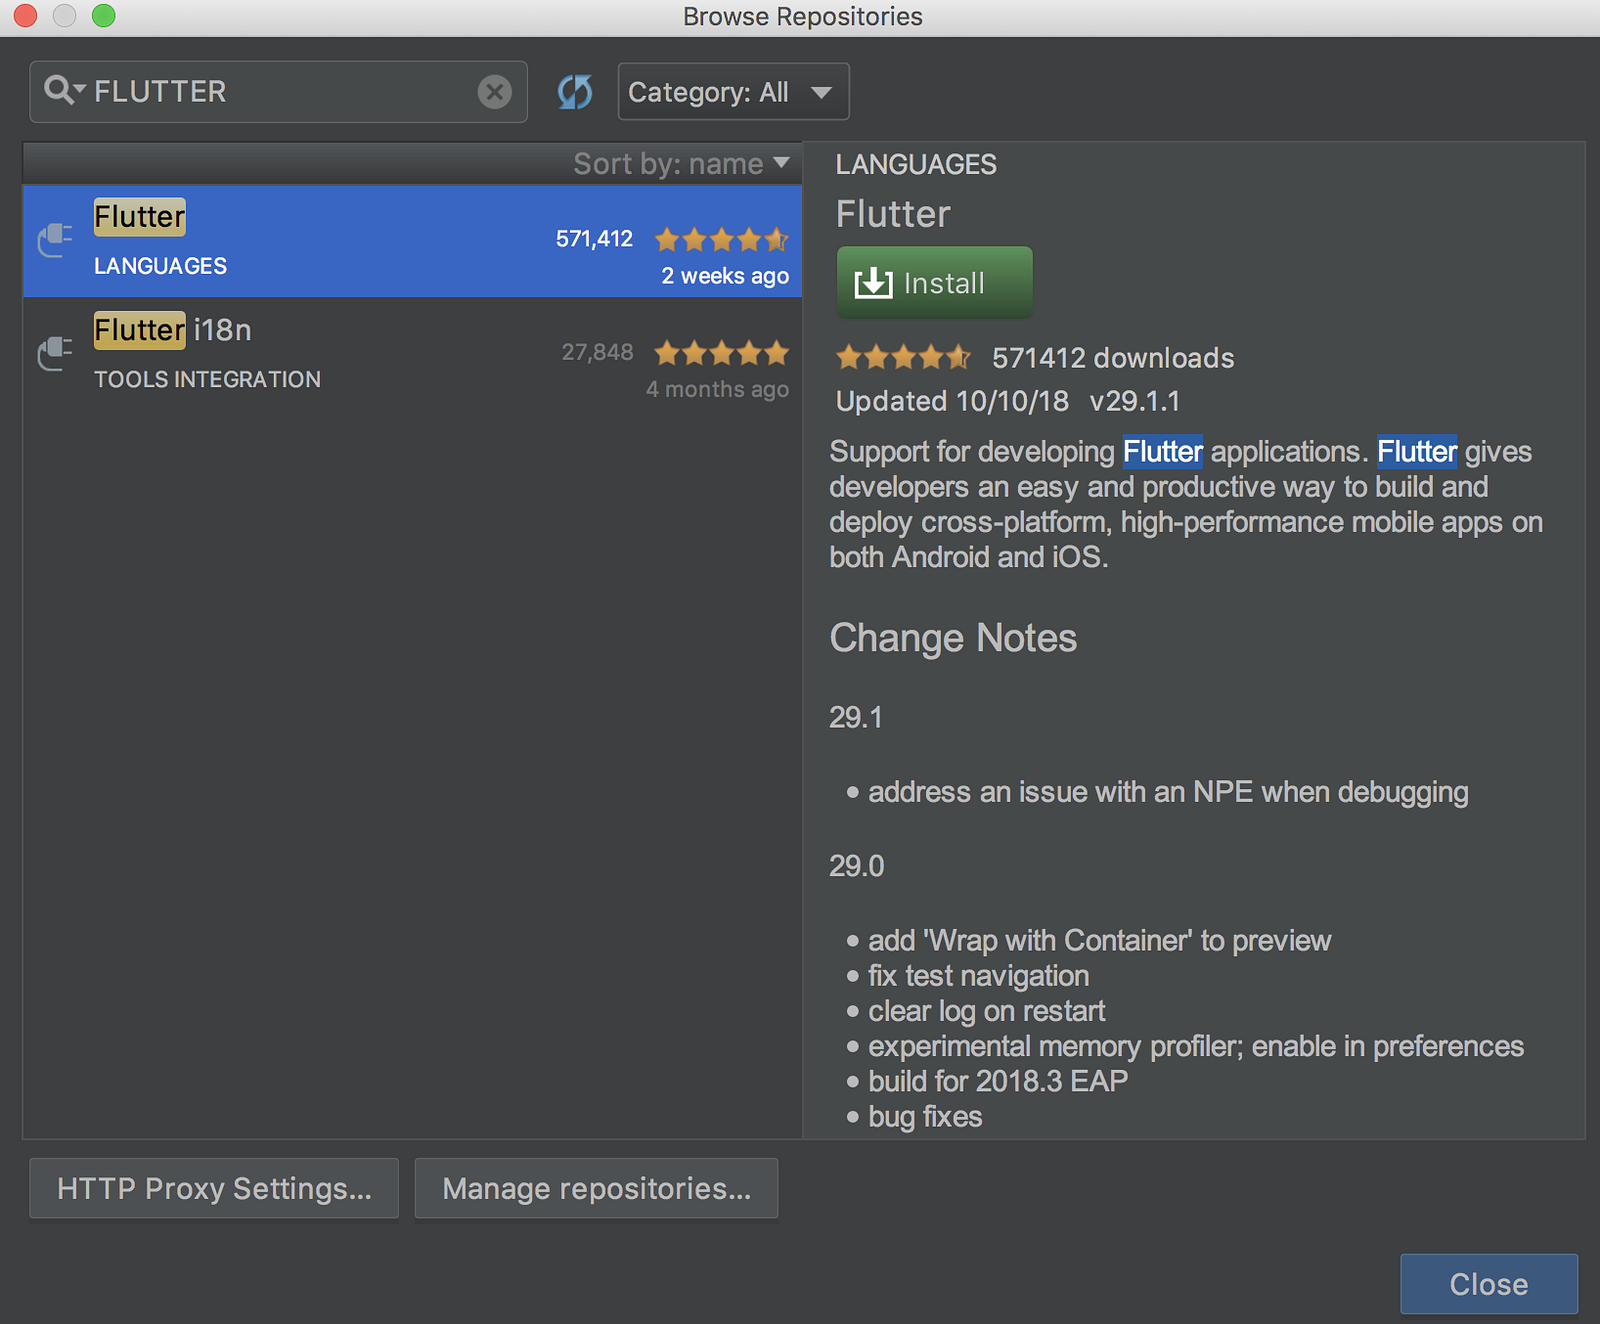Click the green window zoom button

click(x=103, y=15)
